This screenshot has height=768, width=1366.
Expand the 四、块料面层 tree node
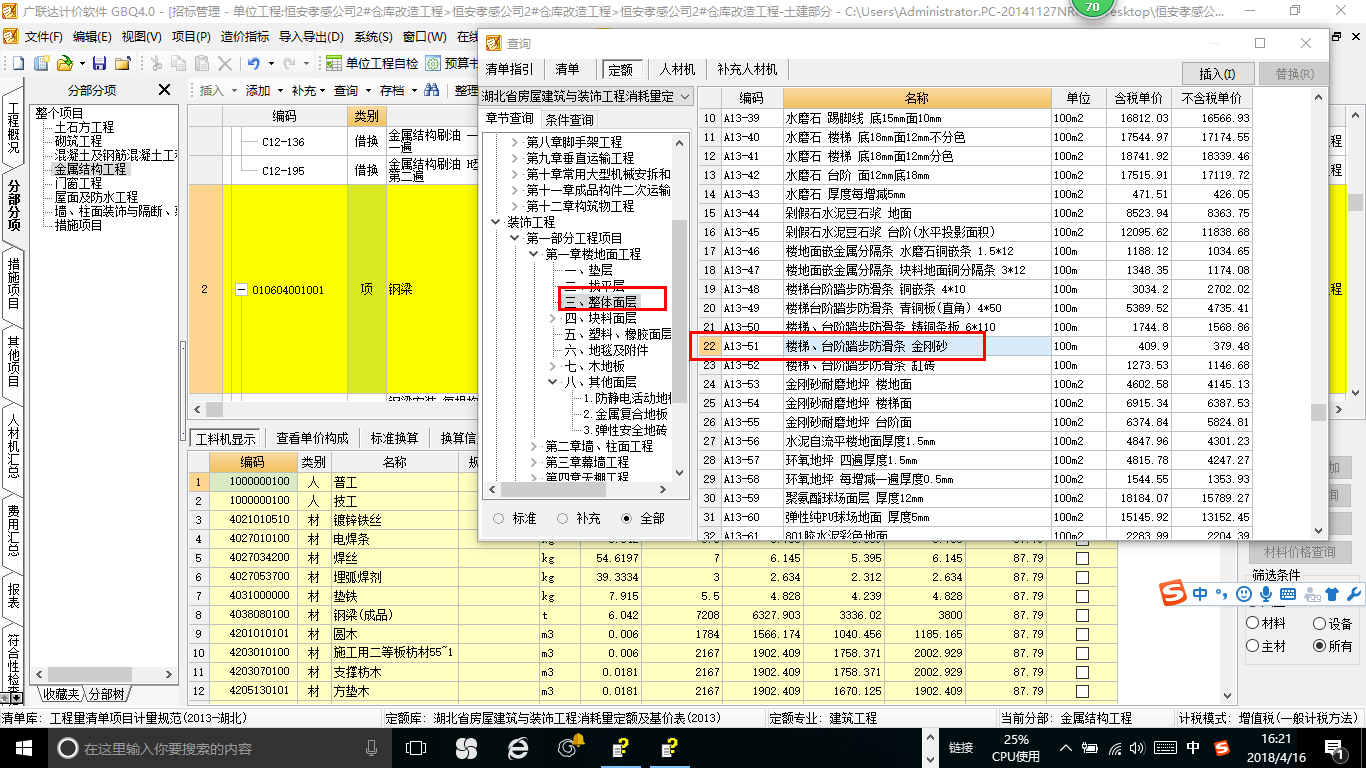[553, 318]
